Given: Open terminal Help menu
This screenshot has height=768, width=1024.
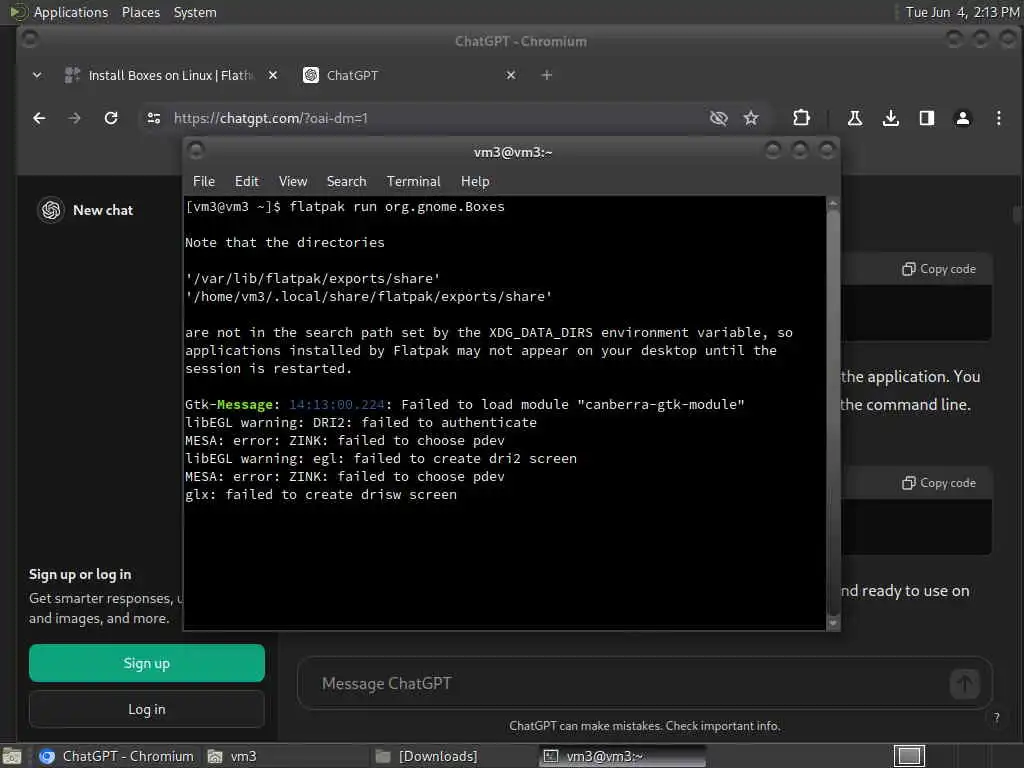Looking at the screenshot, I should tap(475, 182).
